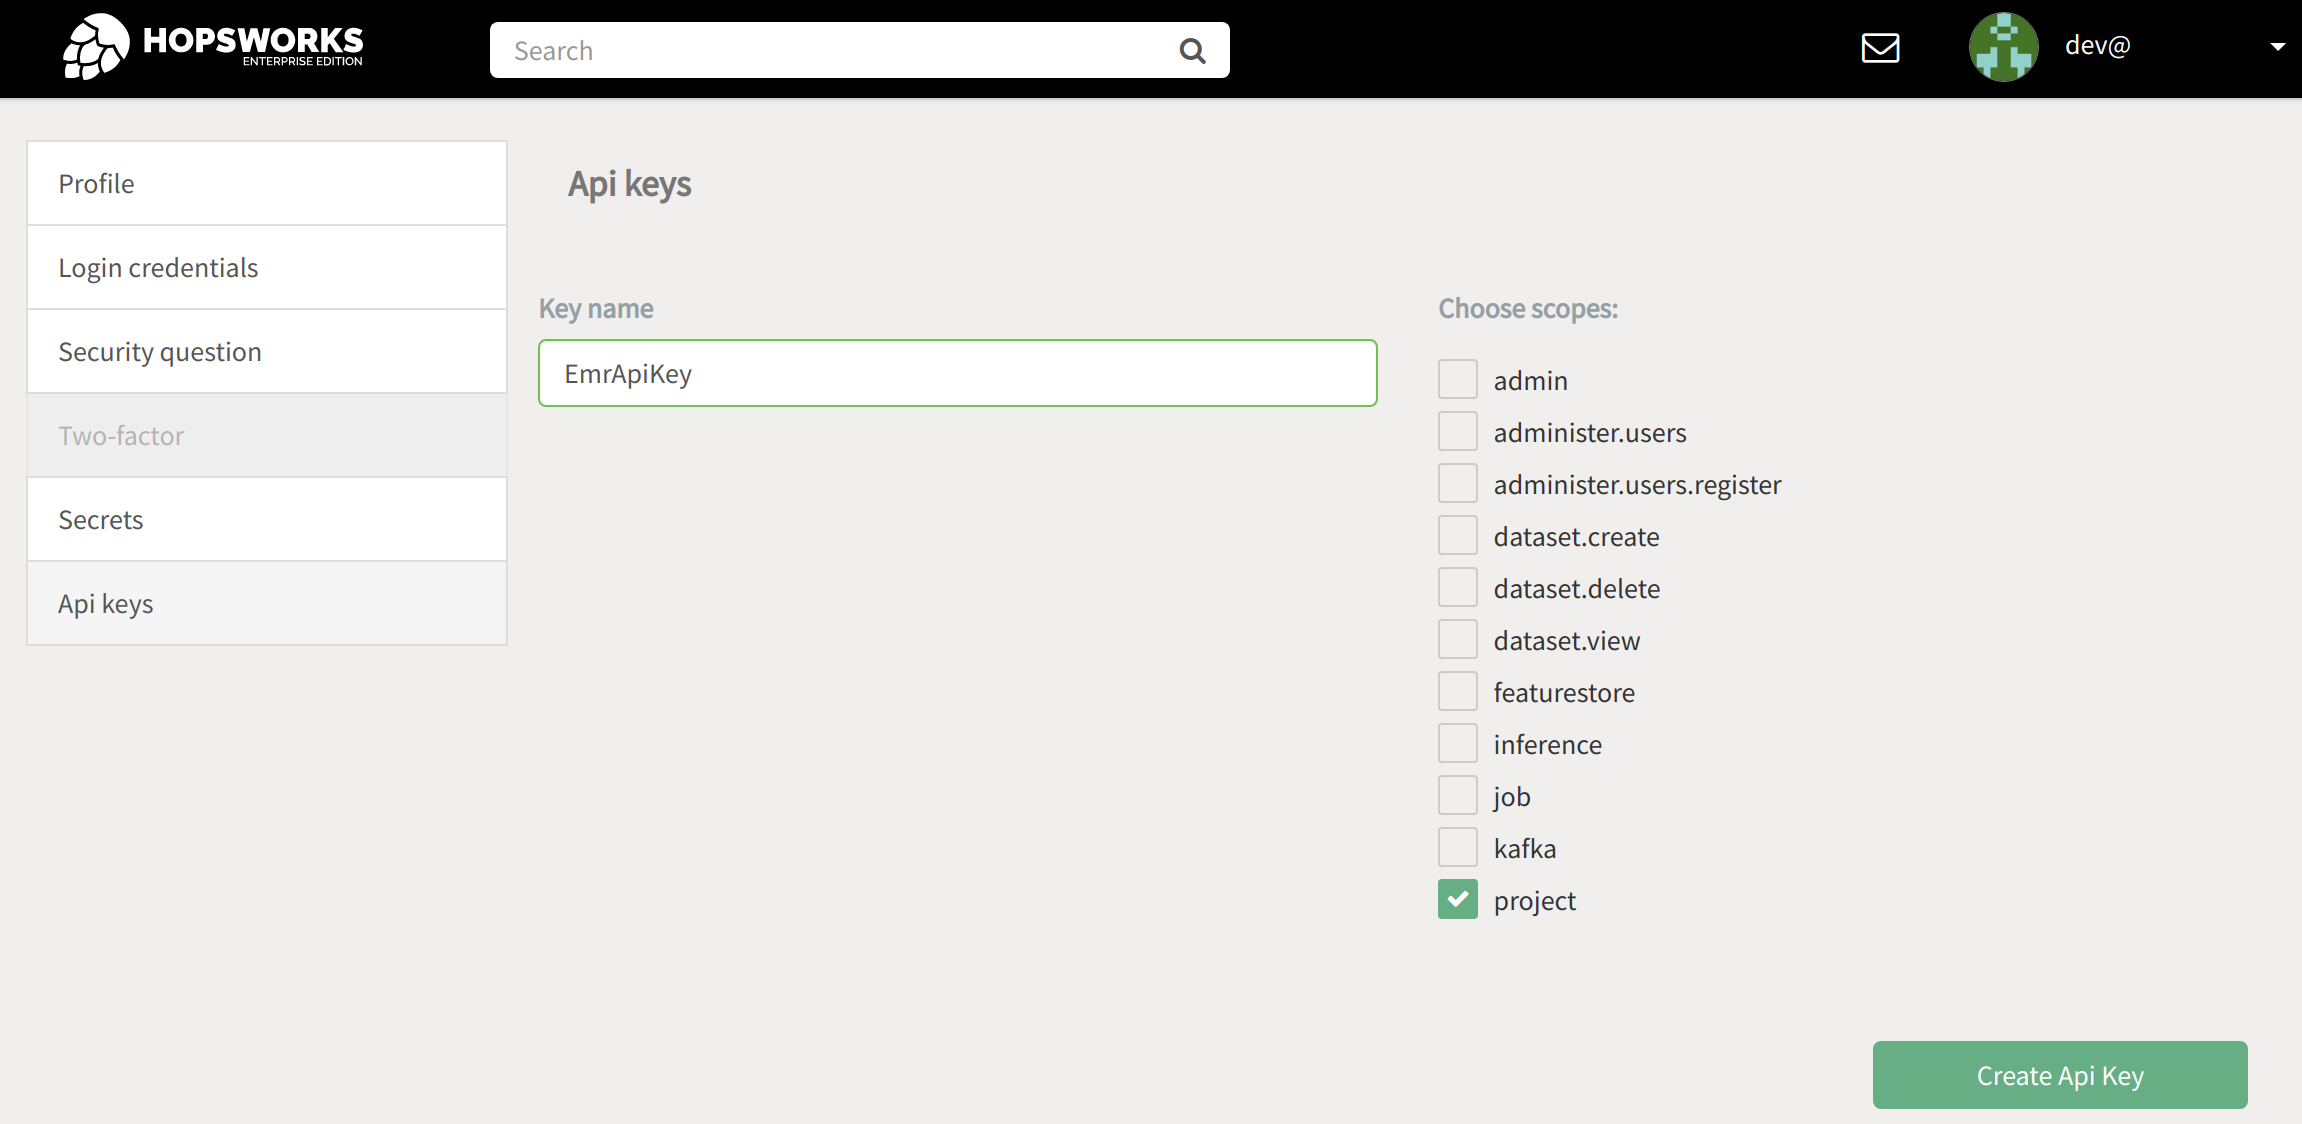
Task: Open the messages envelope icon
Action: point(1880,47)
